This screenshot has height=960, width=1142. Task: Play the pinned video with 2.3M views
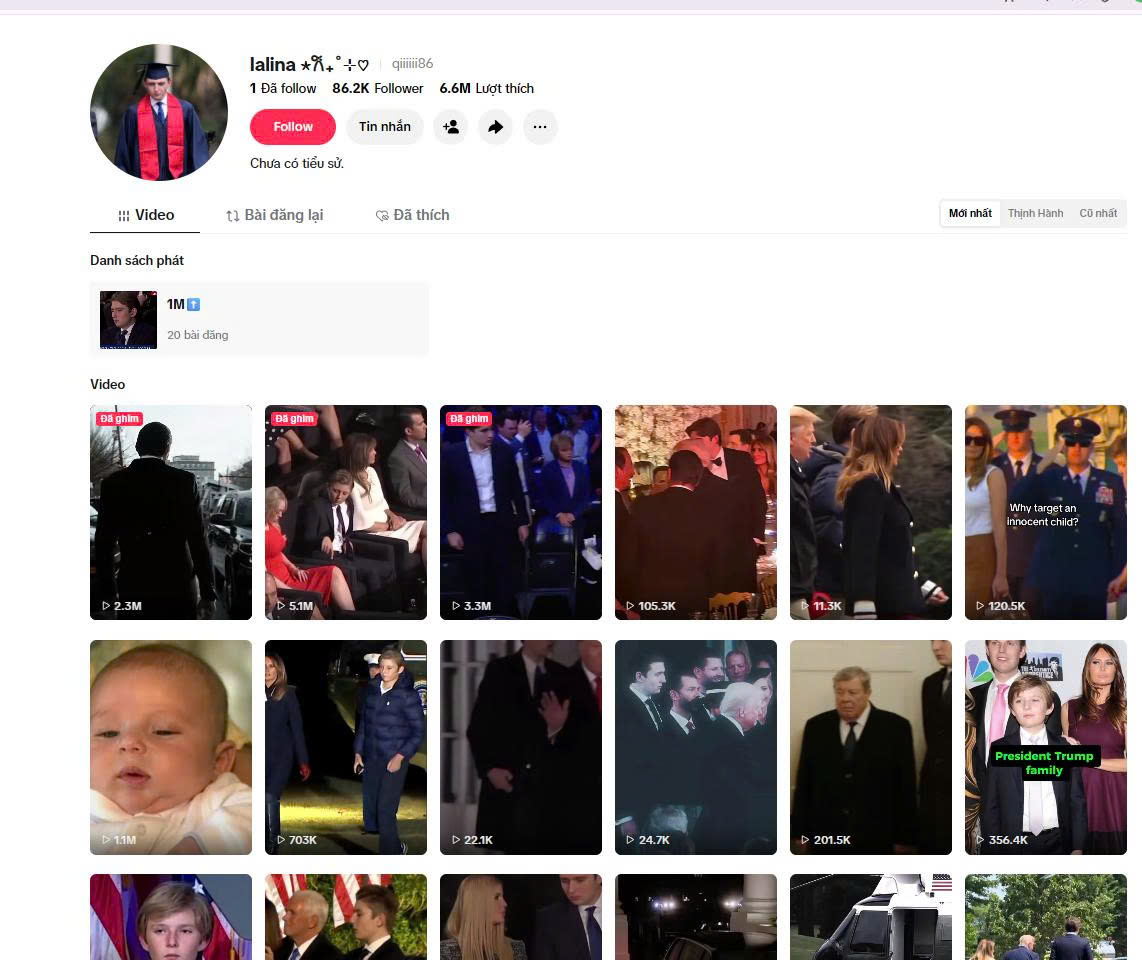(171, 512)
